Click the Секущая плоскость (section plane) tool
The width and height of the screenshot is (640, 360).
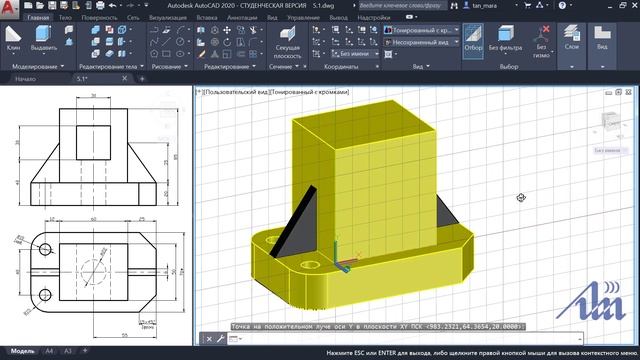[x=287, y=43]
